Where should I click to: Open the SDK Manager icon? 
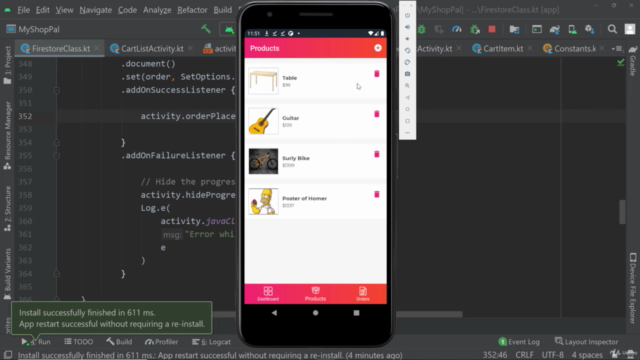click(590, 29)
